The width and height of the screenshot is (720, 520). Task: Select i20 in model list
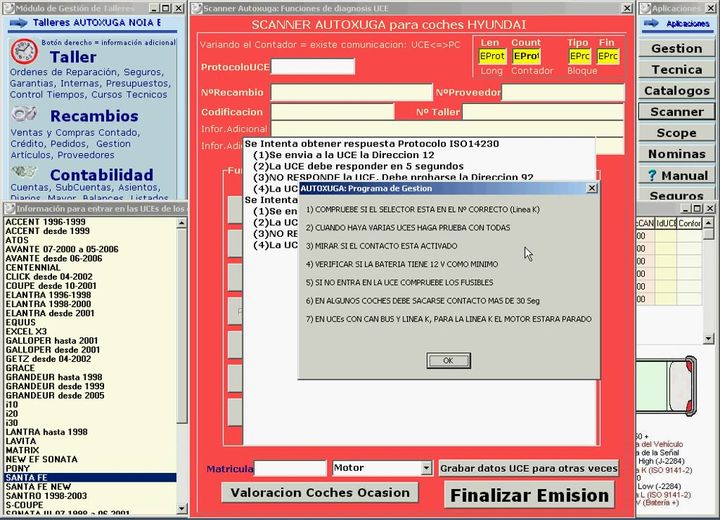point(90,413)
